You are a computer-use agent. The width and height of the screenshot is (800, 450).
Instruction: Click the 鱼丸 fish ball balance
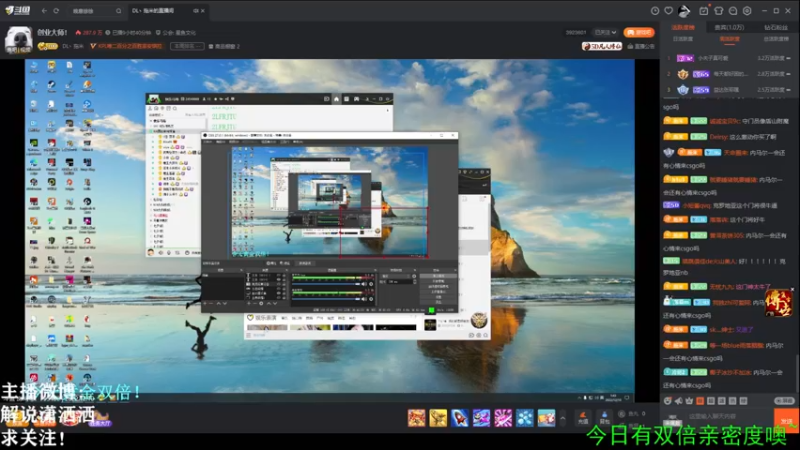tap(633, 414)
